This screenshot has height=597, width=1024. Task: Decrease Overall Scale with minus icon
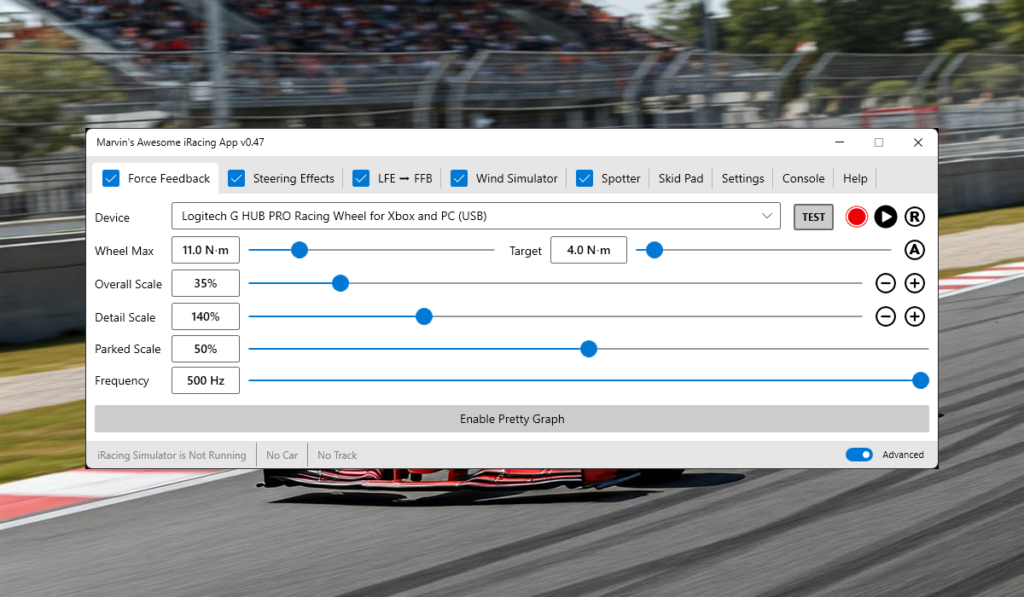tap(885, 283)
